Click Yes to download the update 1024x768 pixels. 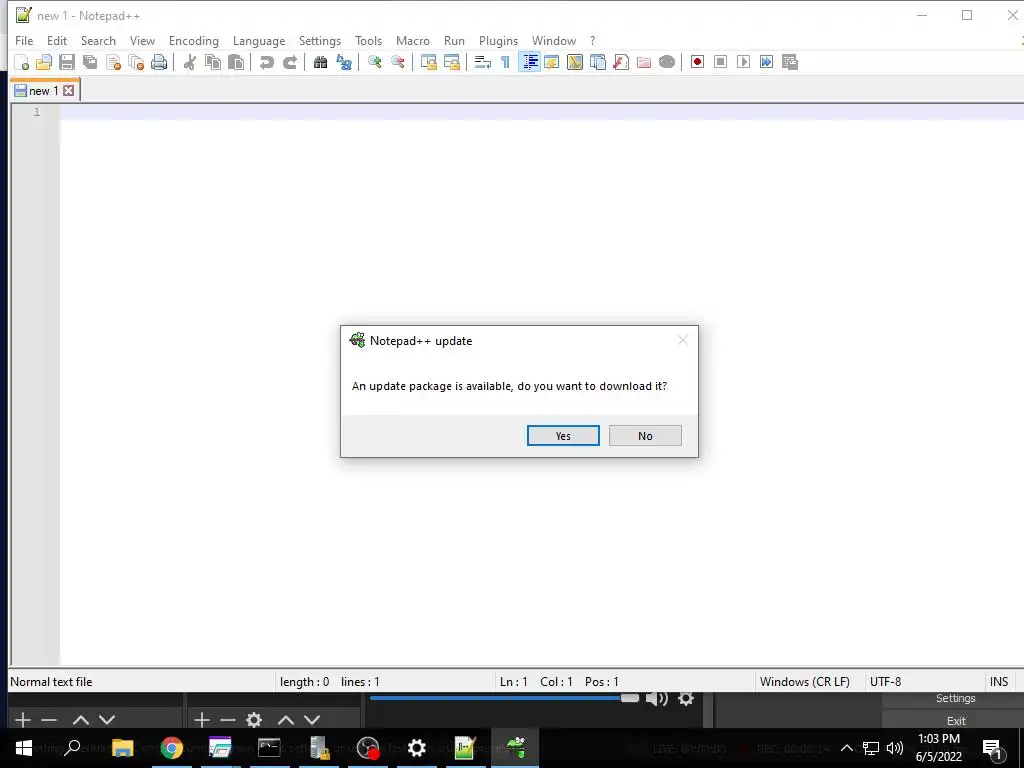(563, 436)
